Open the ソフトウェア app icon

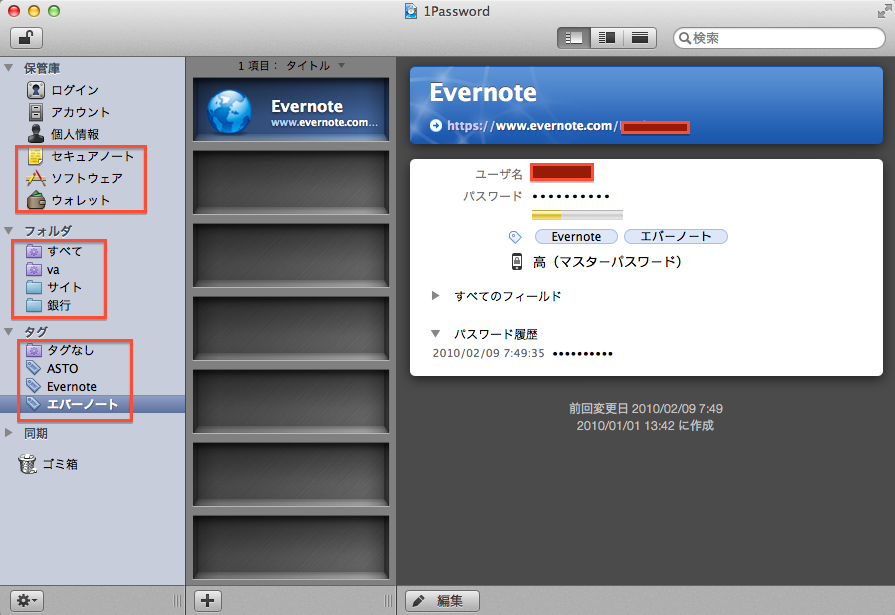tap(35, 178)
